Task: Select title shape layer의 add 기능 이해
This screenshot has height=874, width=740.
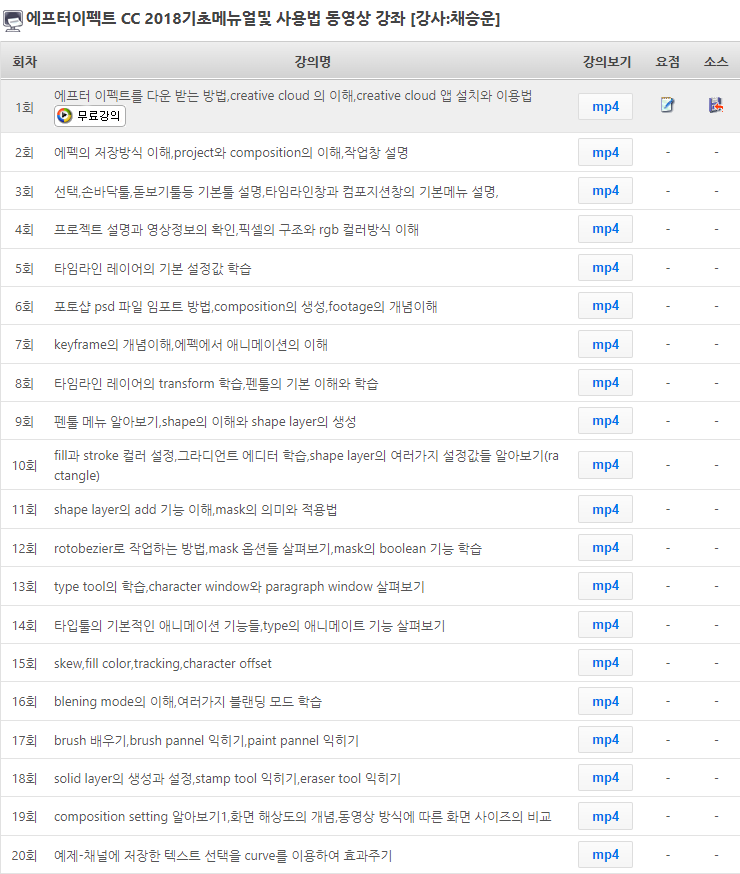Action: [195, 510]
